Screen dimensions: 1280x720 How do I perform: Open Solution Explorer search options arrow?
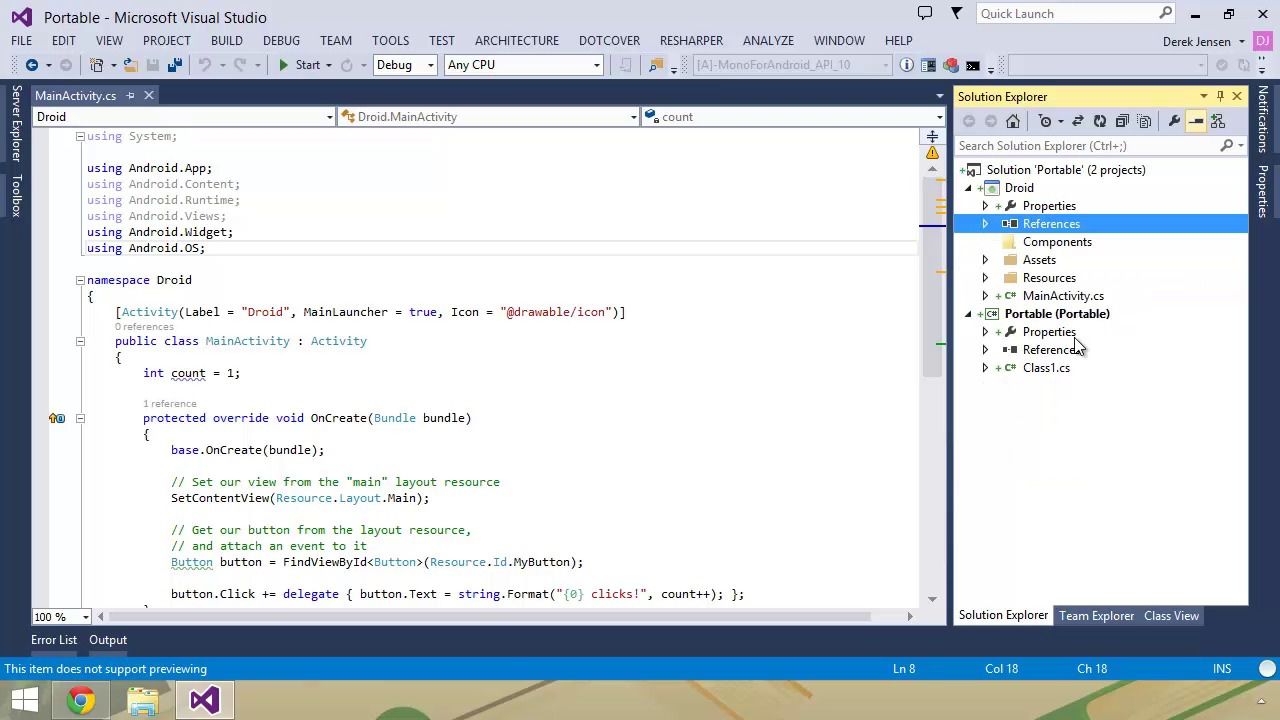tap(1240, 146)
